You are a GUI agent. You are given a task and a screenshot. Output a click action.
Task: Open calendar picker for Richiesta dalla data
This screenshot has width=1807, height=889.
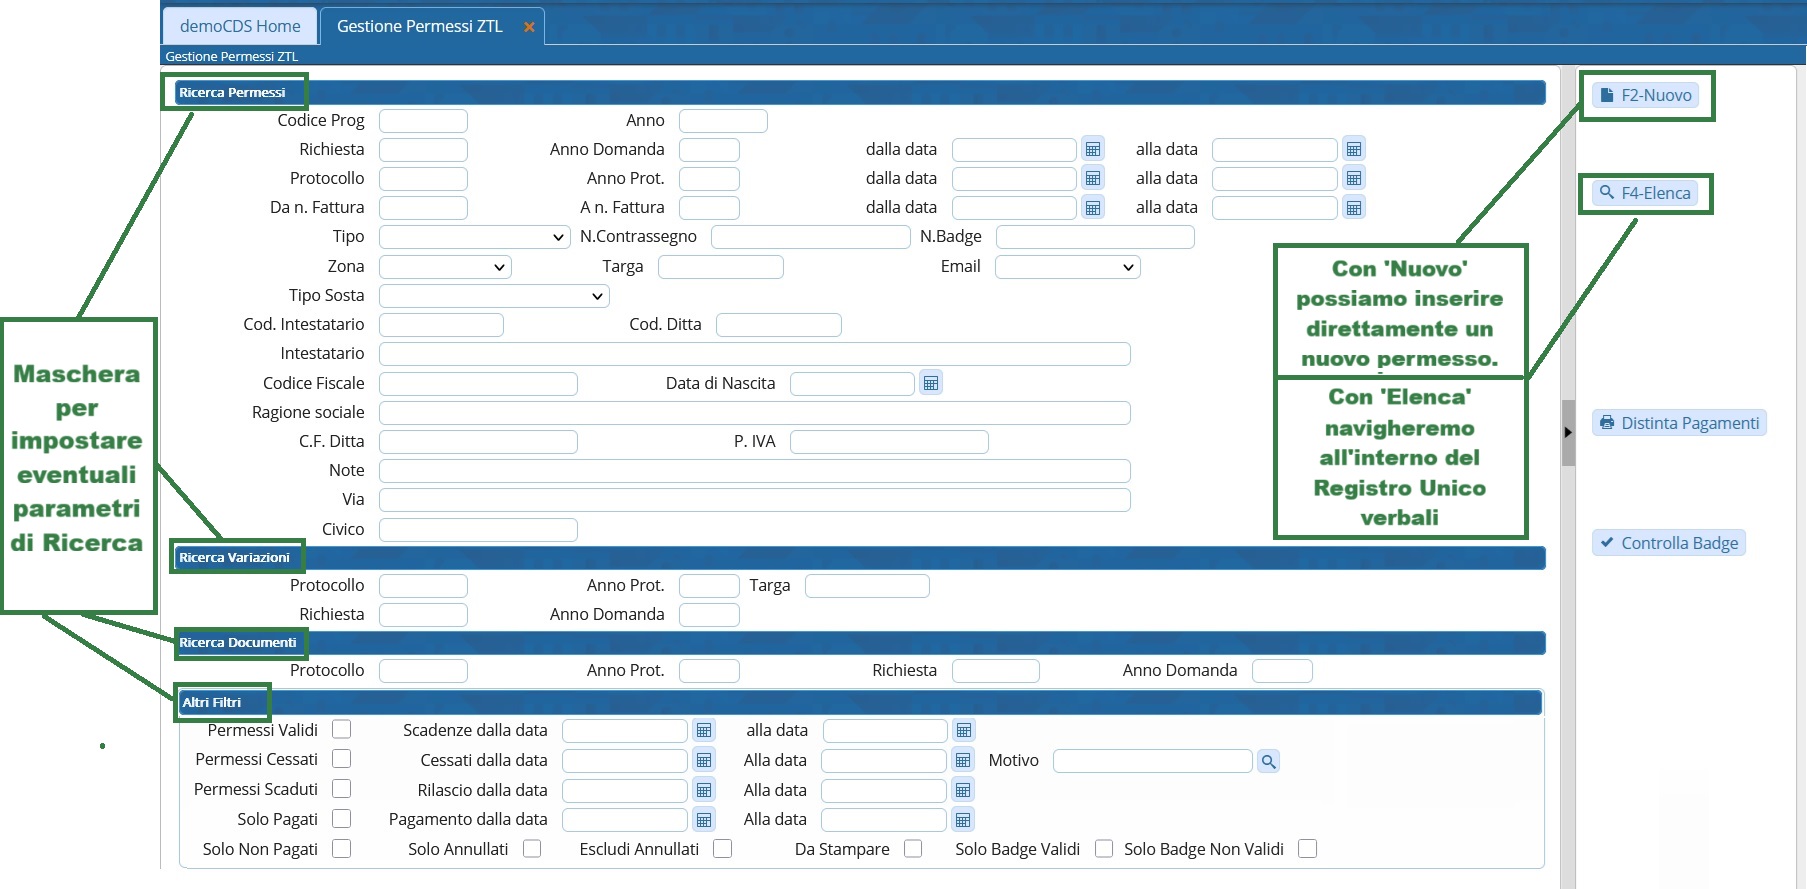1093,149
